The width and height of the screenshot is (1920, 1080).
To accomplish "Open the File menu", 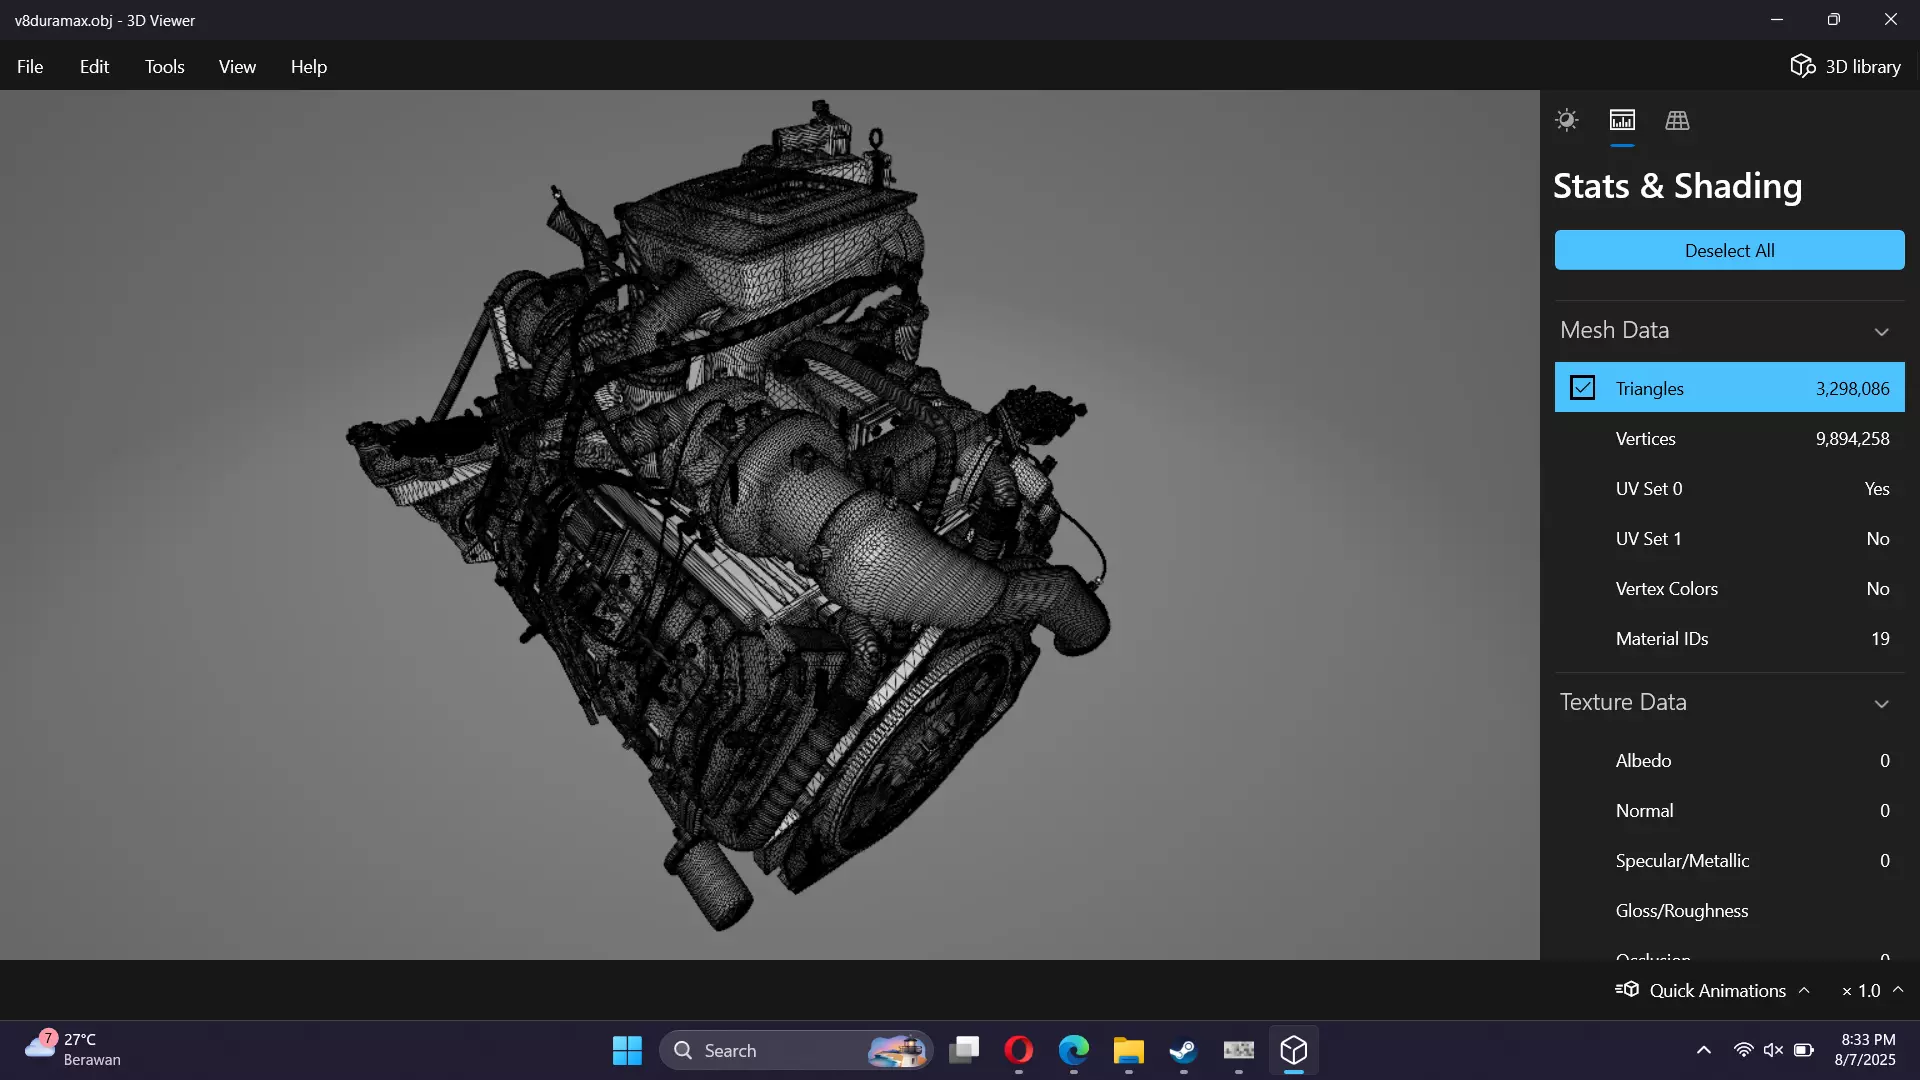I will pos(30,66).
